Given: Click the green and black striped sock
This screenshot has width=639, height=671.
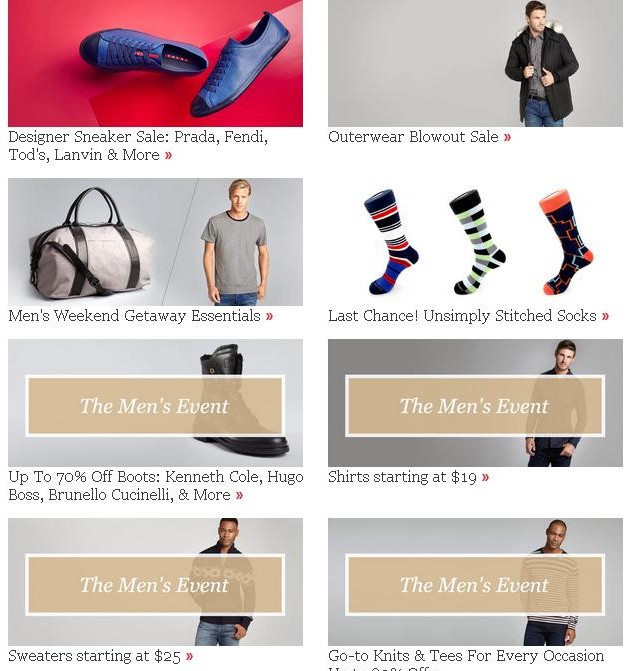Looking at the screenshot, I should 477,242.
